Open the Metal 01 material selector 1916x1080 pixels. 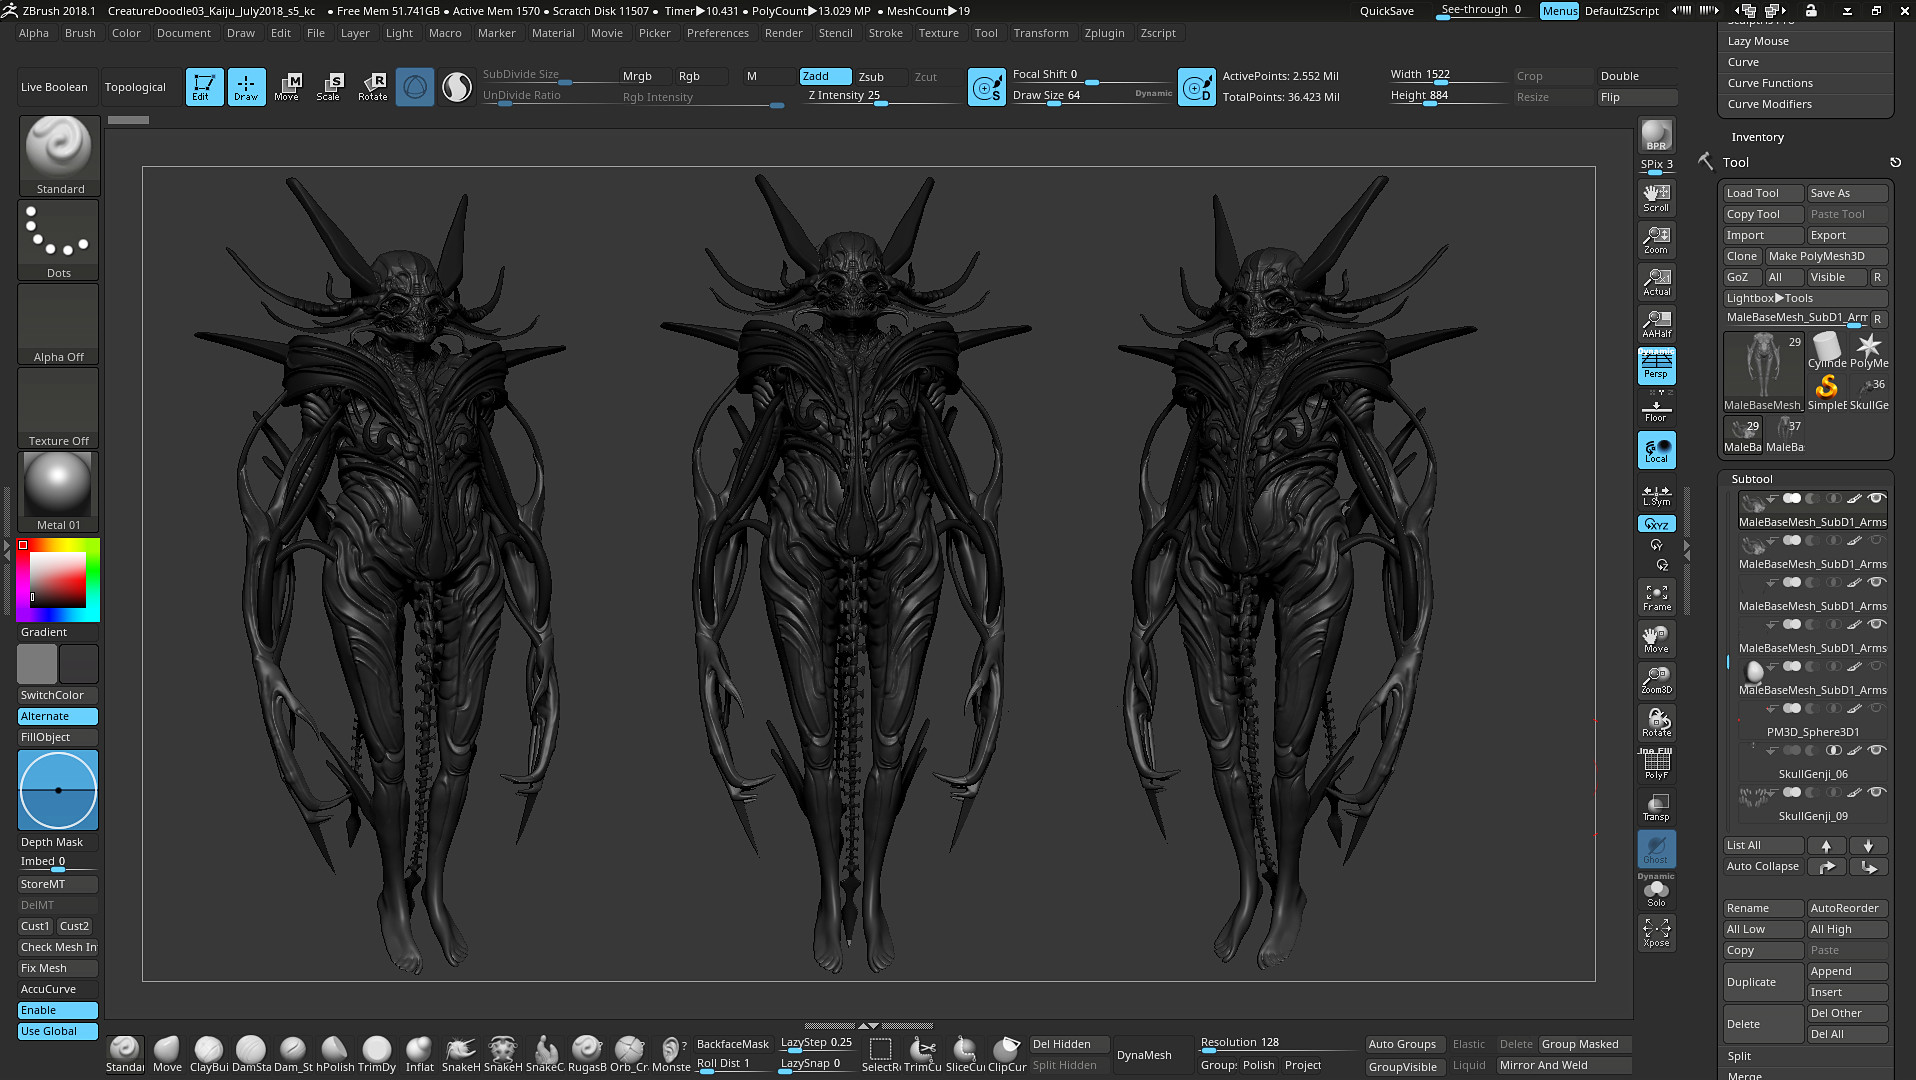point(59,492)
